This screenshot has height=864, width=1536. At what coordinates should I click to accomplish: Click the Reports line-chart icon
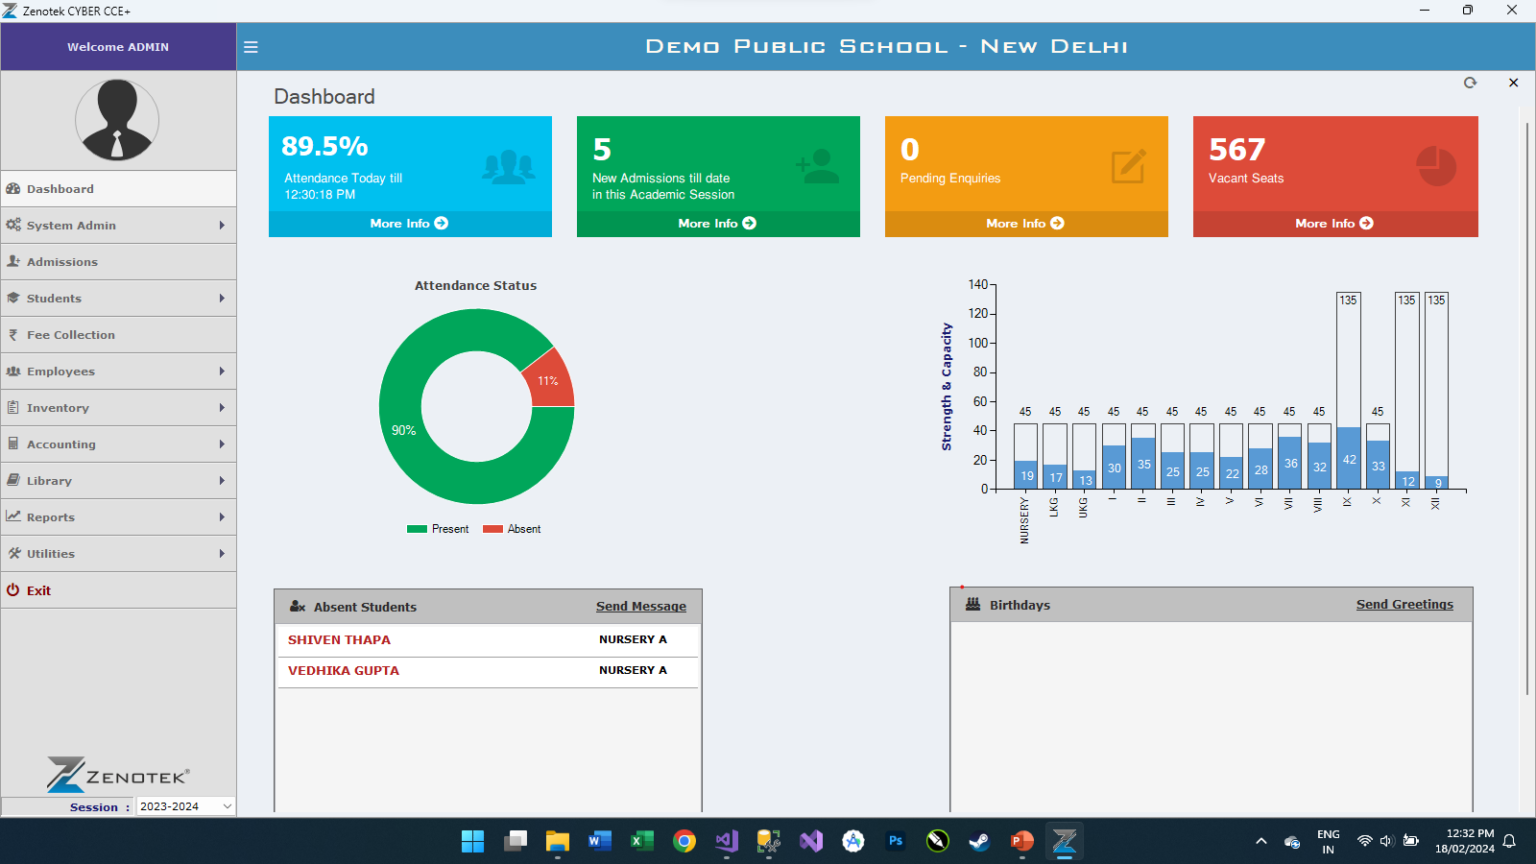click(13, 517)
